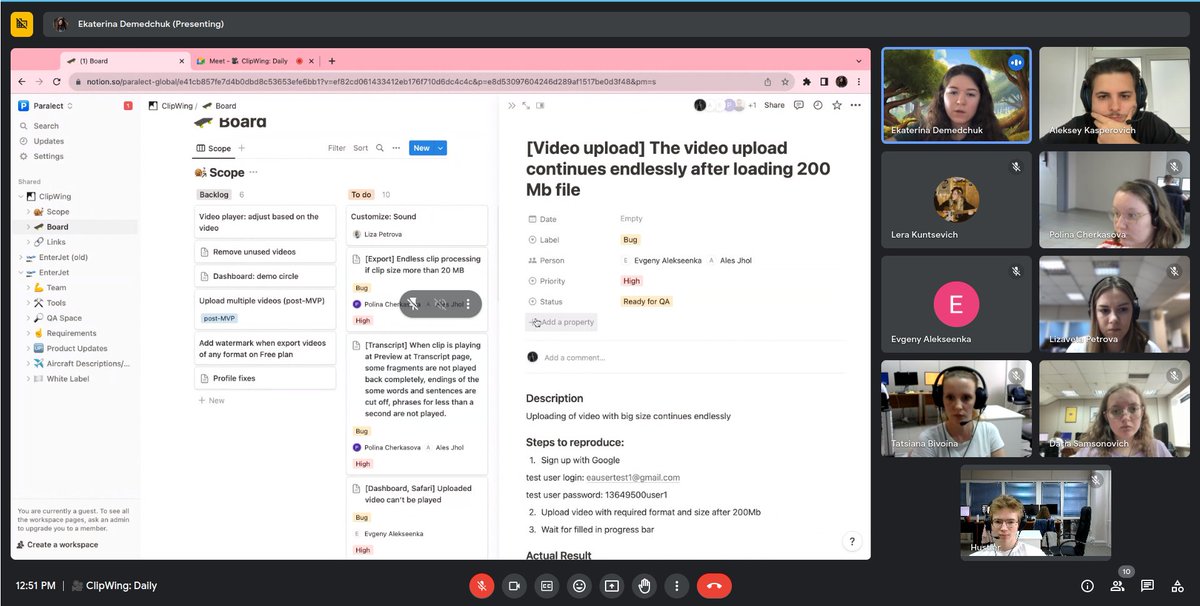This screenshot has height=606, width=1200.
Task: Open the Meet chat icon
Action: [1147, 586]
